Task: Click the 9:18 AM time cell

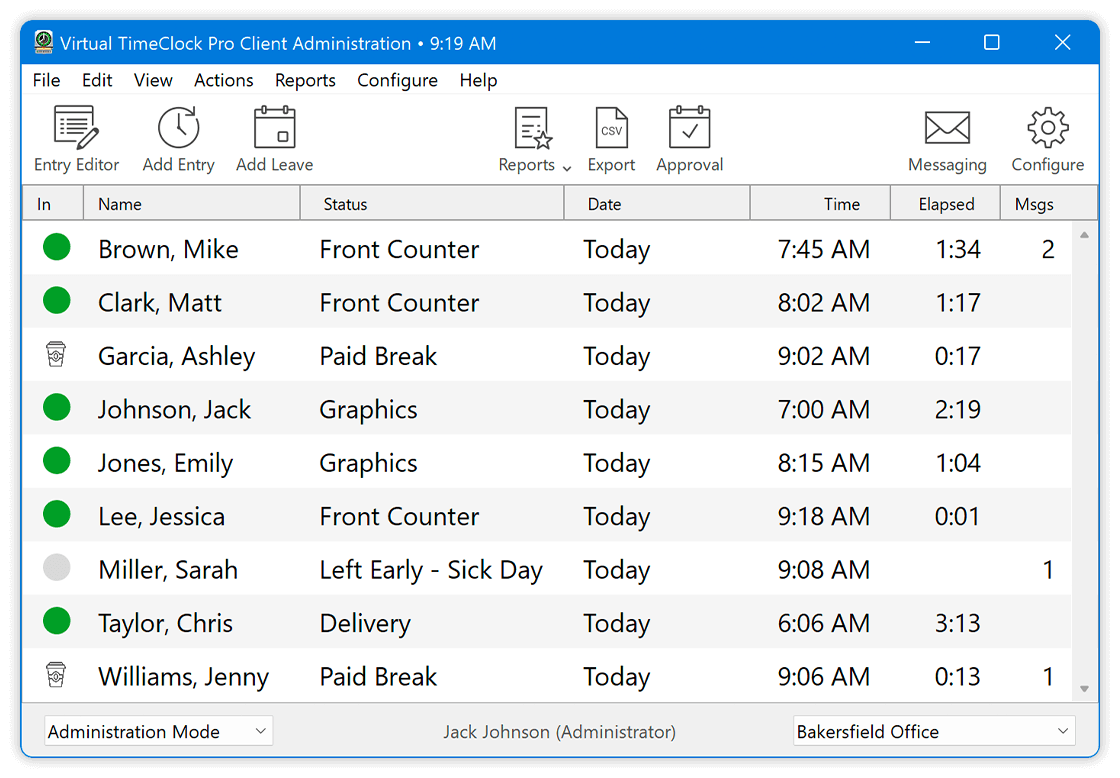Action: 824,517
